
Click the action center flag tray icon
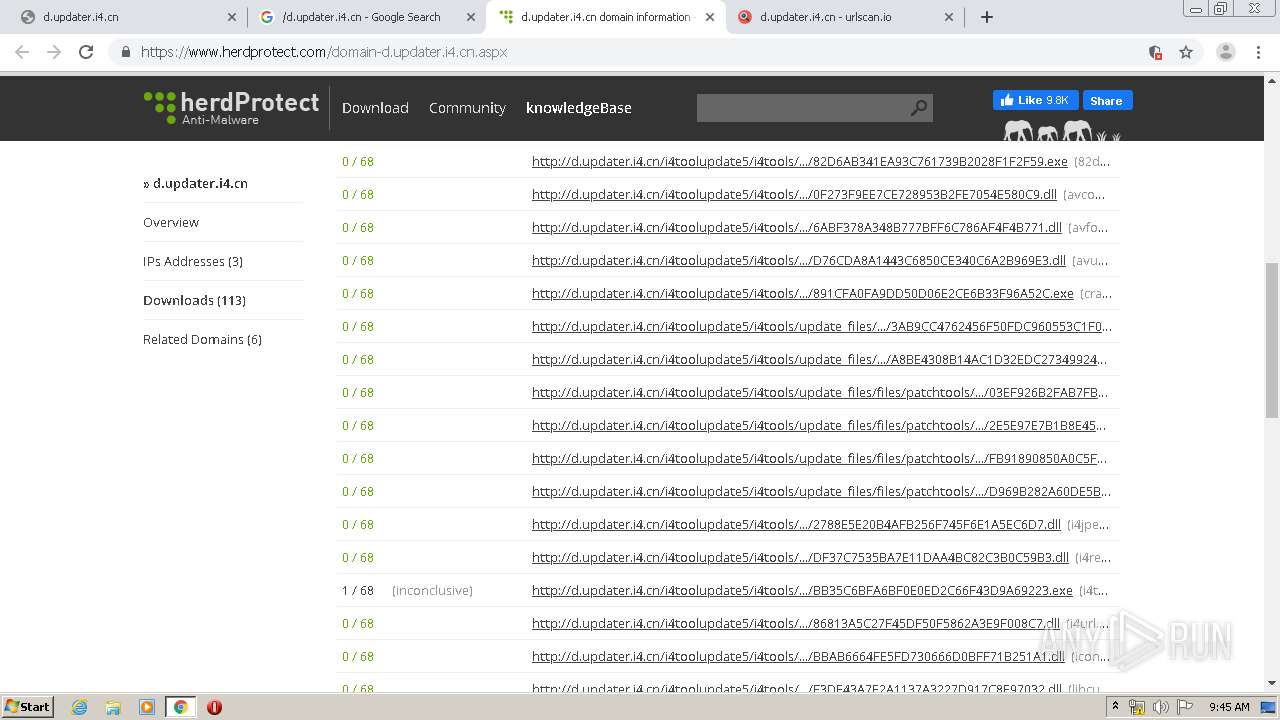(x=1184, y=707)
